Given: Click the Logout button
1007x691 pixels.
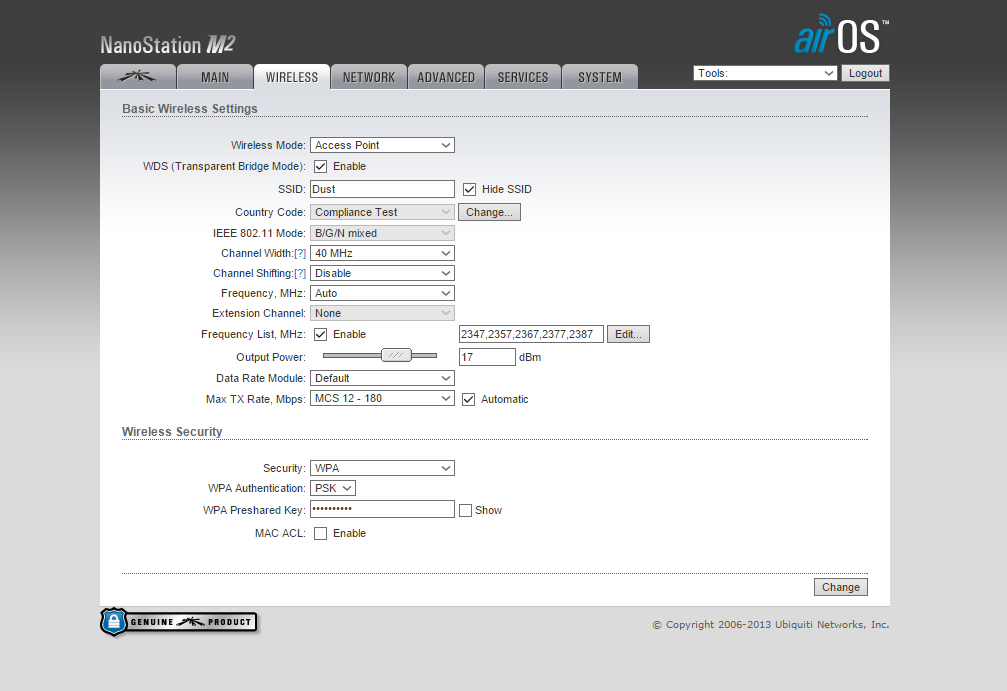Looking at the screenshot, I should click(865, 73).
